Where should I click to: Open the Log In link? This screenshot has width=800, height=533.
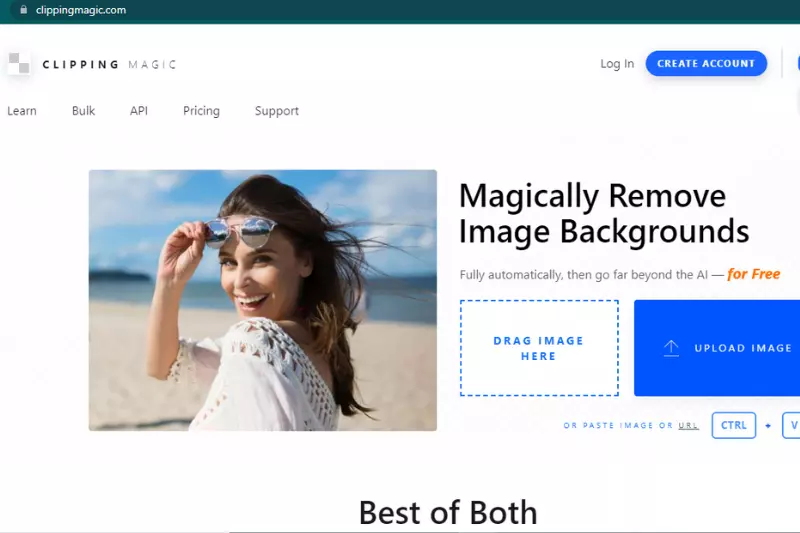point(617,64)
